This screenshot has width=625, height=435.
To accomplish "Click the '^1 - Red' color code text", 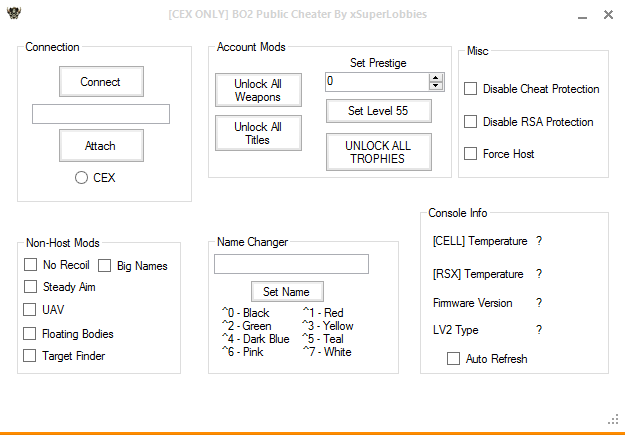I will coord(323,313).
